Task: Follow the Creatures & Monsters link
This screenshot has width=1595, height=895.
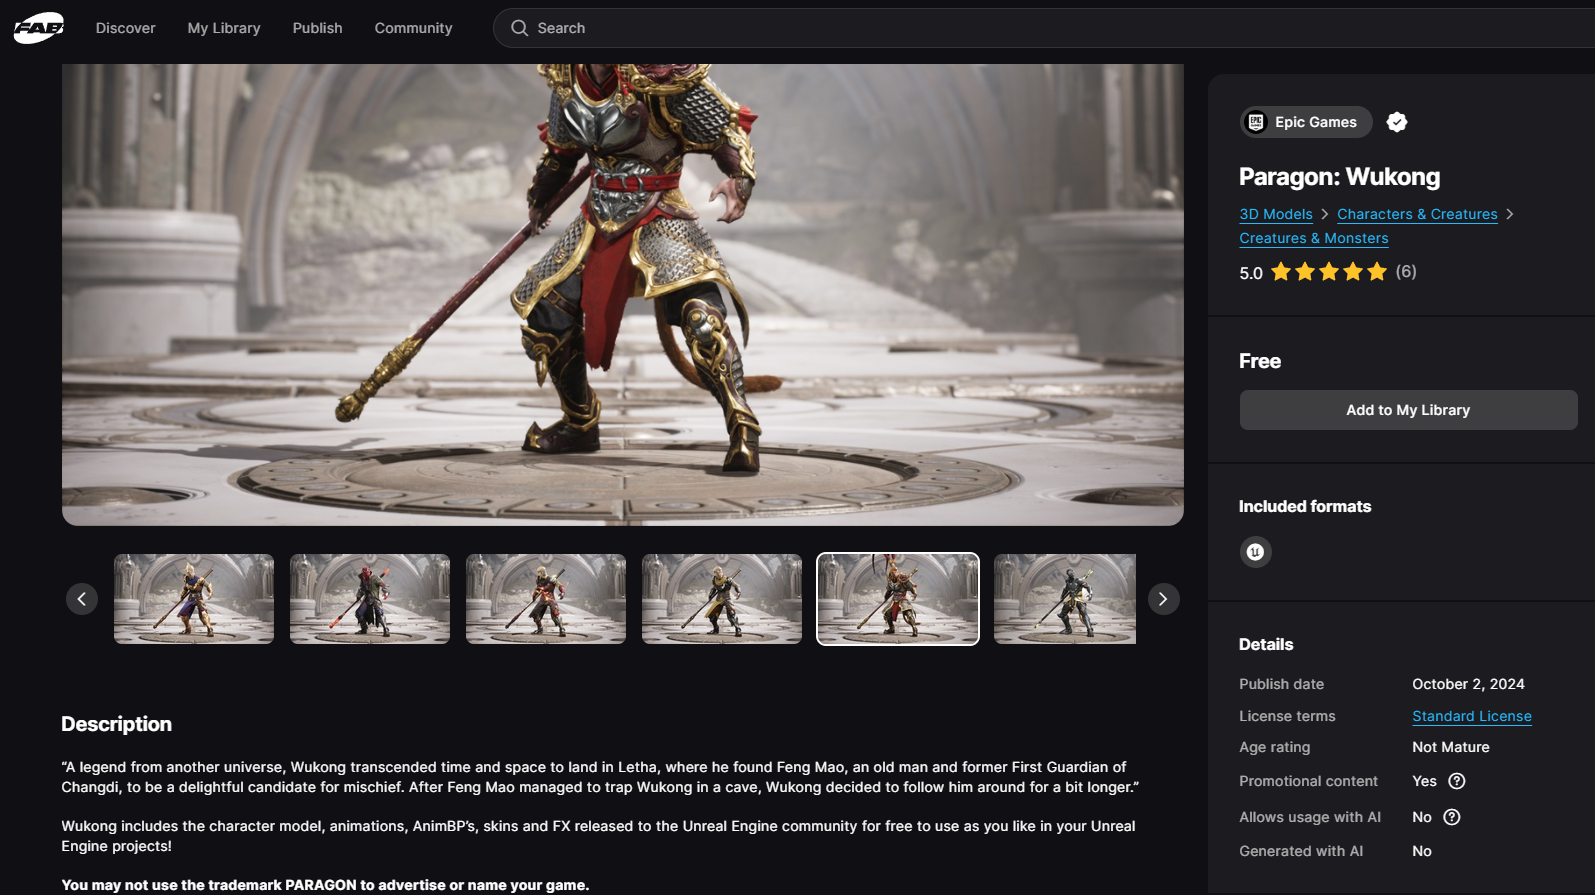Action: pyautogui.click(x=1313, y=238)
